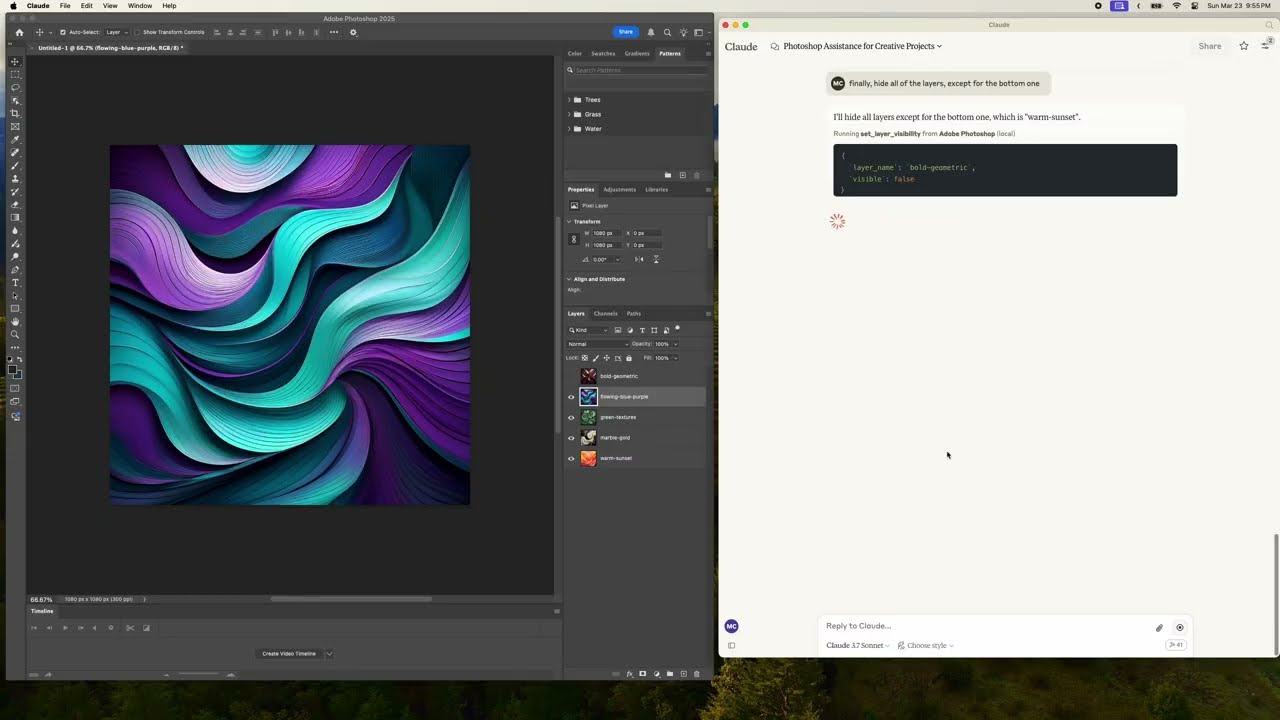The height and width of the screenshot is (720, 1280).
Task: Select the Rectangular Marquee tool
Action: click(x=15, y=75)
